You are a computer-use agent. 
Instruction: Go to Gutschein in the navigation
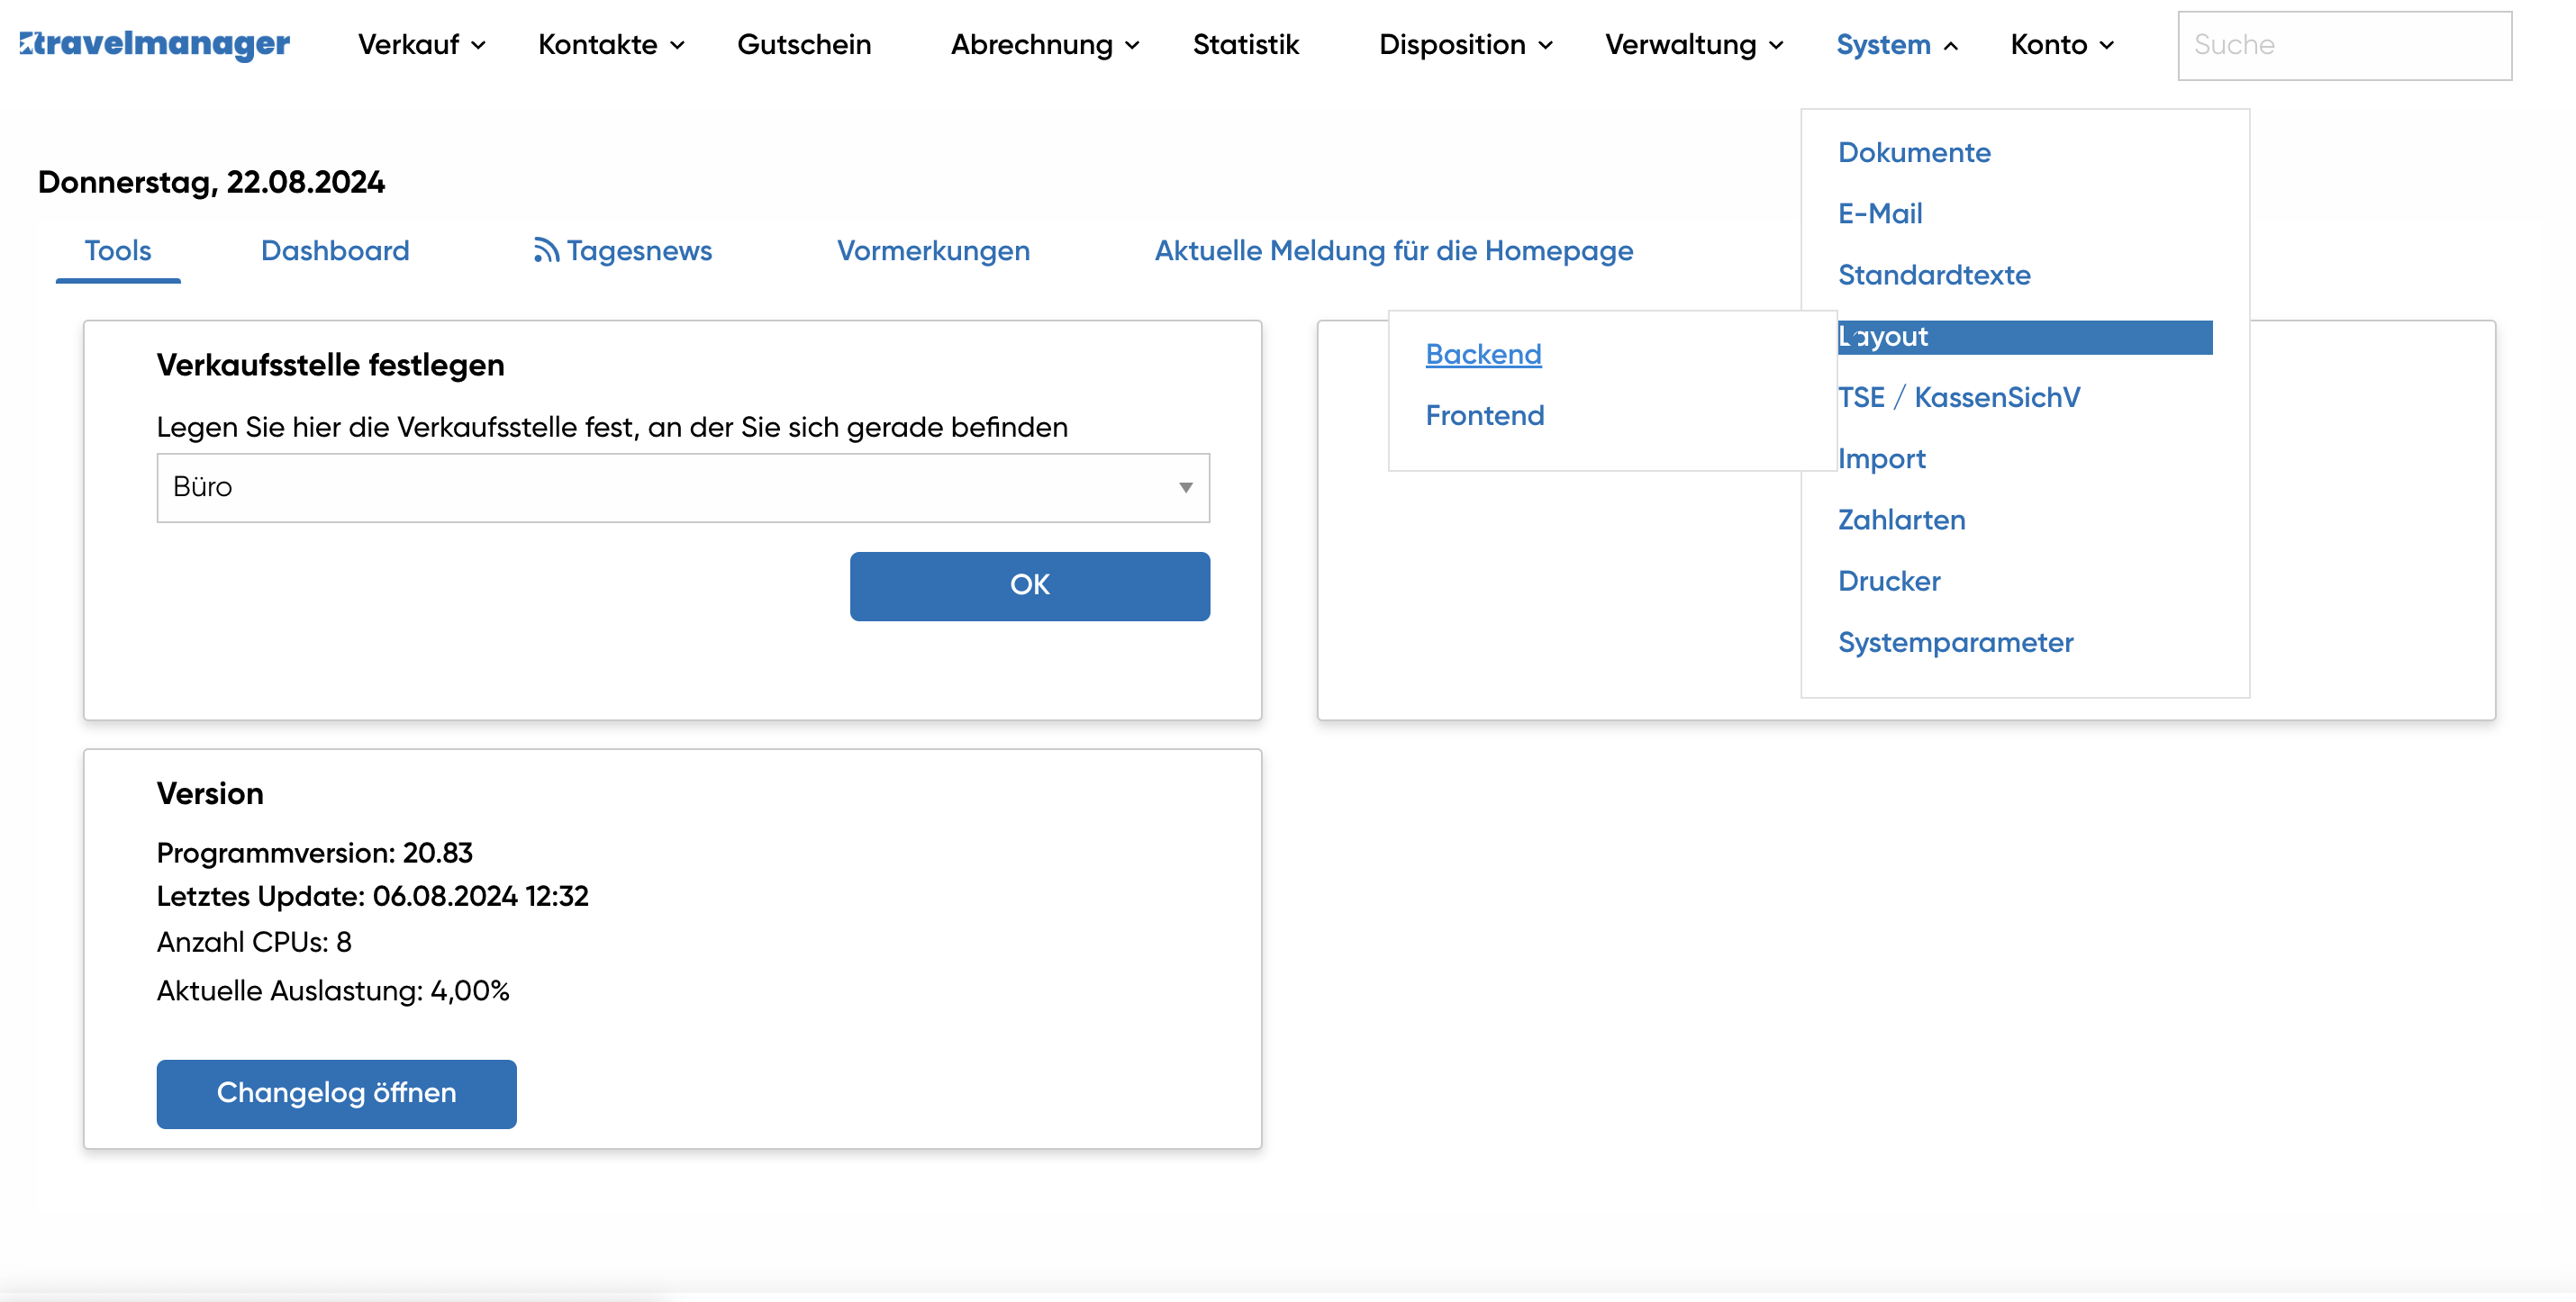804,45
